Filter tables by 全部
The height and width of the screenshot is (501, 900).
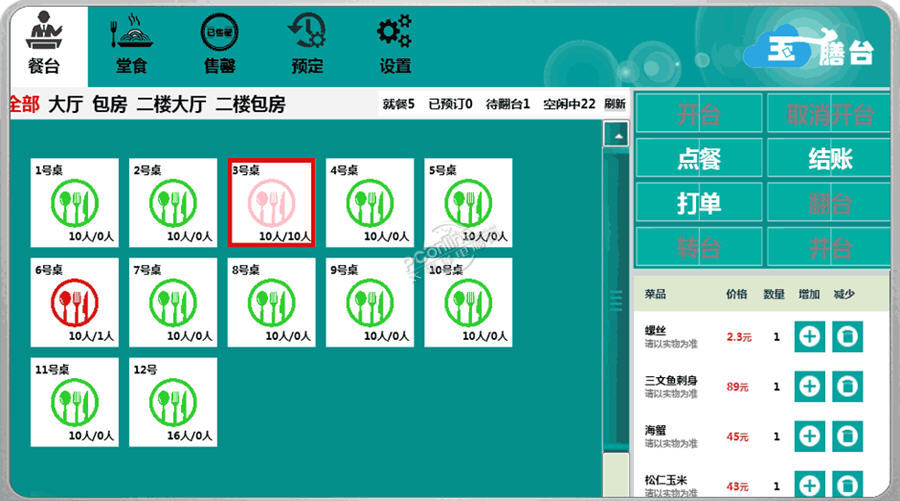coord(25,104)
